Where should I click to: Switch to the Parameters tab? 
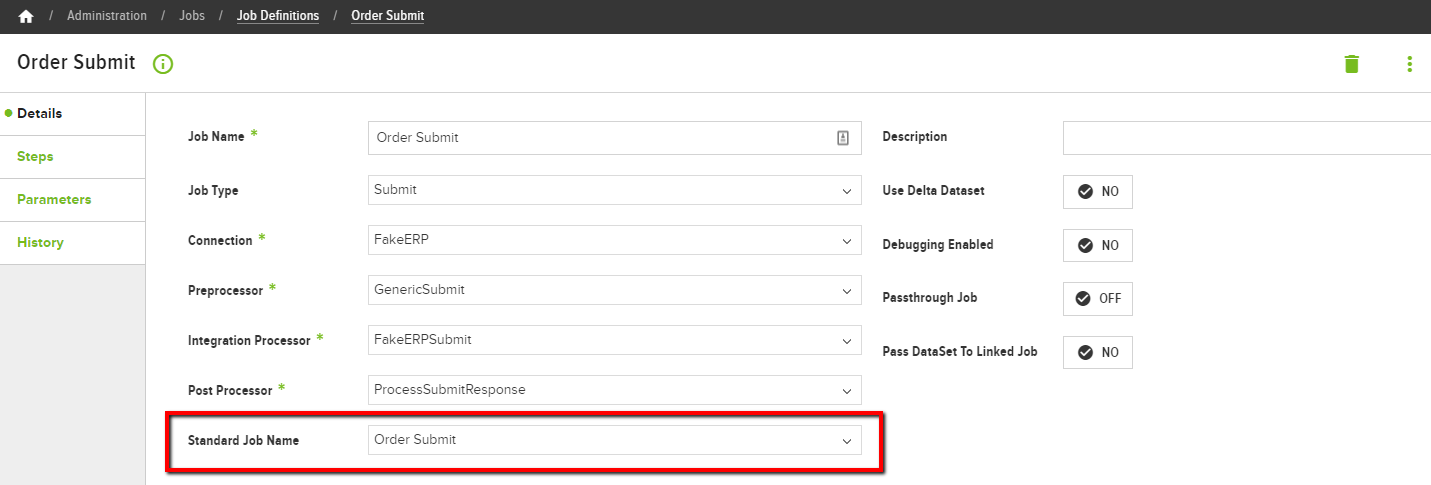[x=72, y=200]
